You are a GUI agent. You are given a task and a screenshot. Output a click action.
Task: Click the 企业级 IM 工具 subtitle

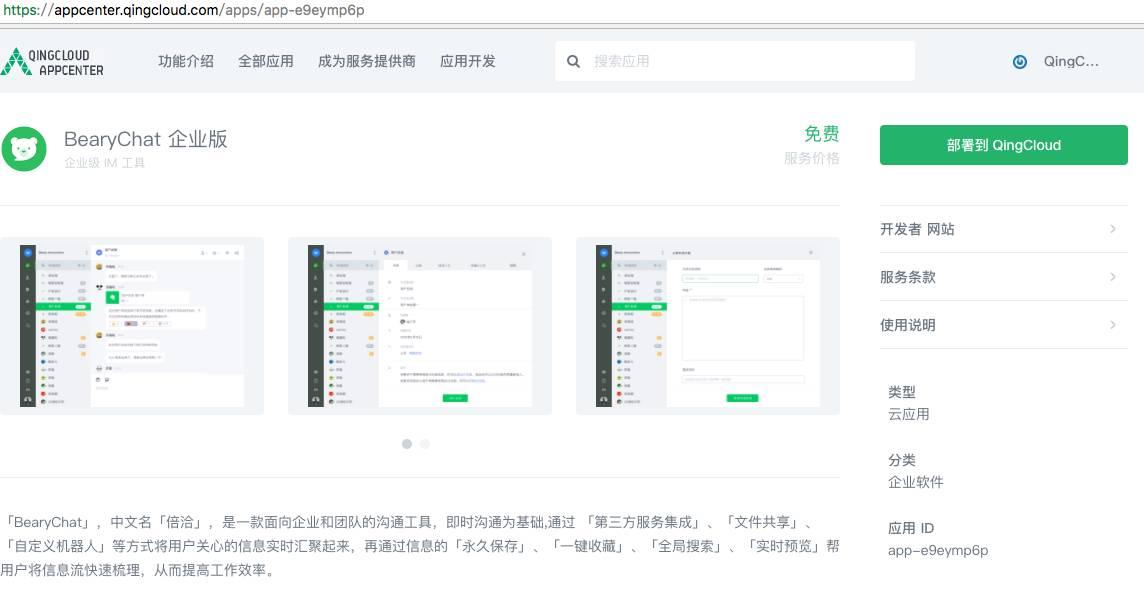point(104,163)
